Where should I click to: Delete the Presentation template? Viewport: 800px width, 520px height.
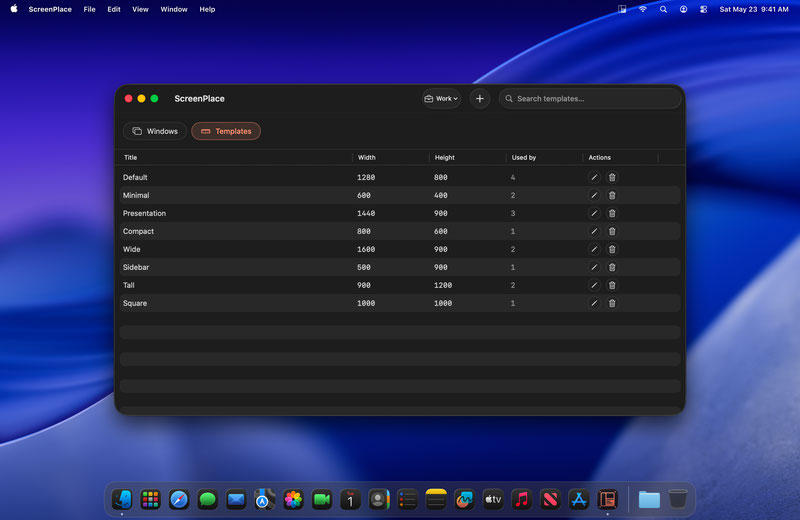(x=612, y=213)
